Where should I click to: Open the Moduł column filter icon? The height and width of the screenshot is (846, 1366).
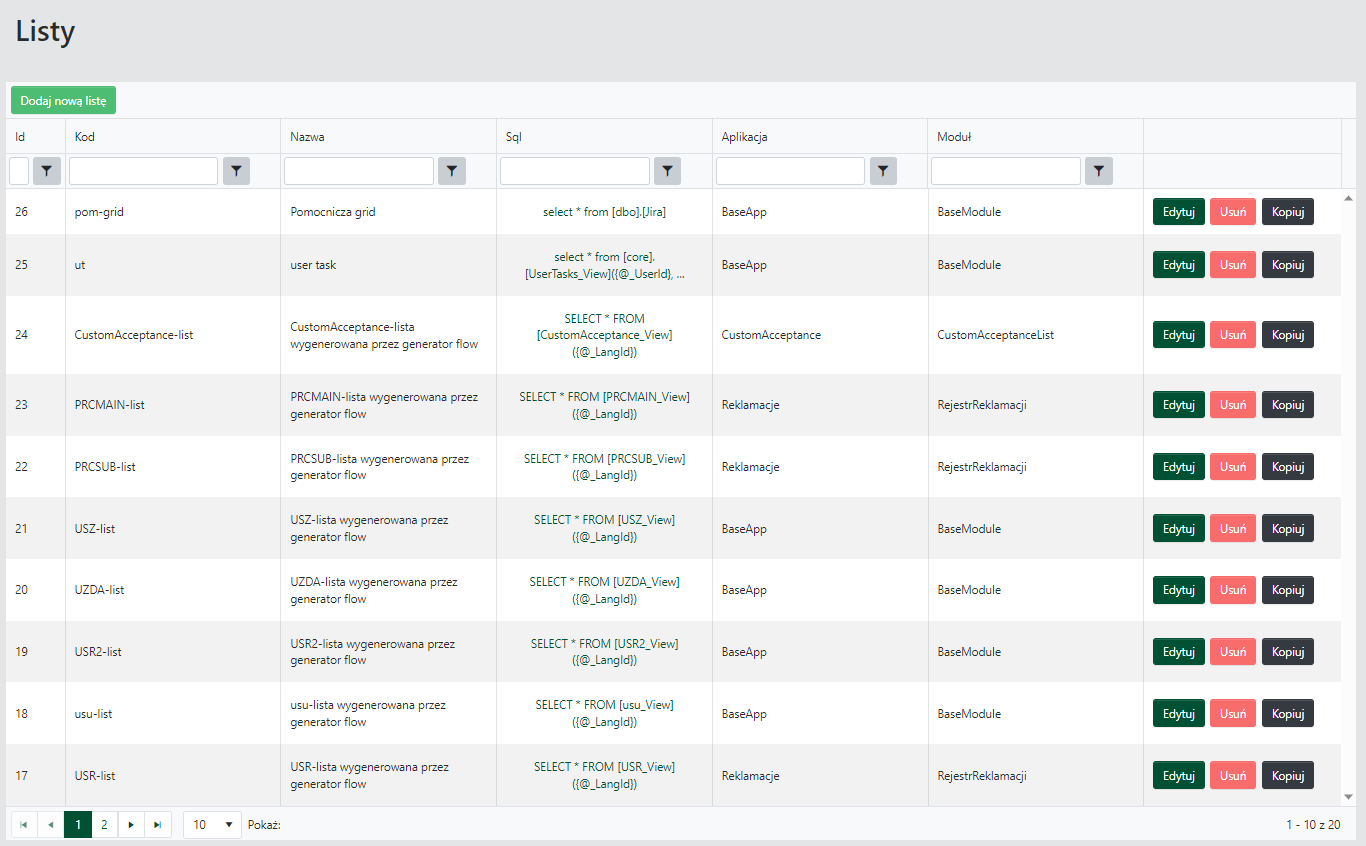(1099, 172)
